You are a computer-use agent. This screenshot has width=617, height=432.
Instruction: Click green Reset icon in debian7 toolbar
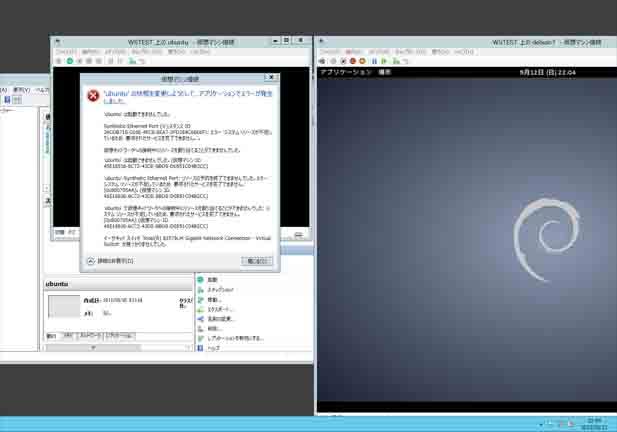pos(384,61)
